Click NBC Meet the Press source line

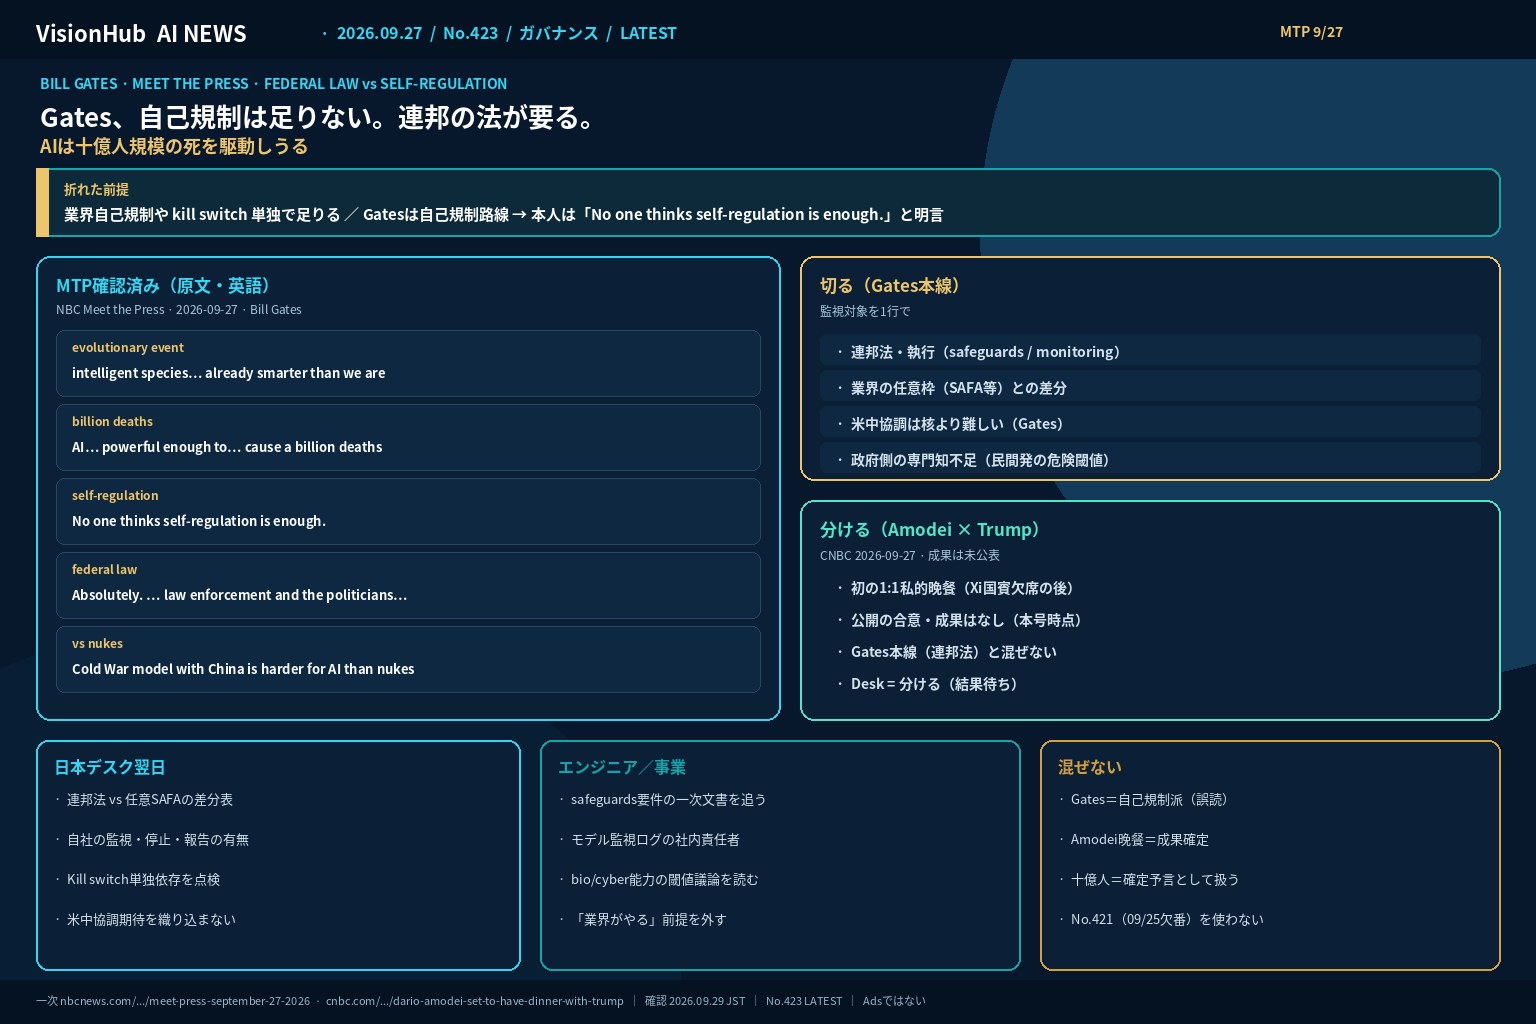click(178, 310)
